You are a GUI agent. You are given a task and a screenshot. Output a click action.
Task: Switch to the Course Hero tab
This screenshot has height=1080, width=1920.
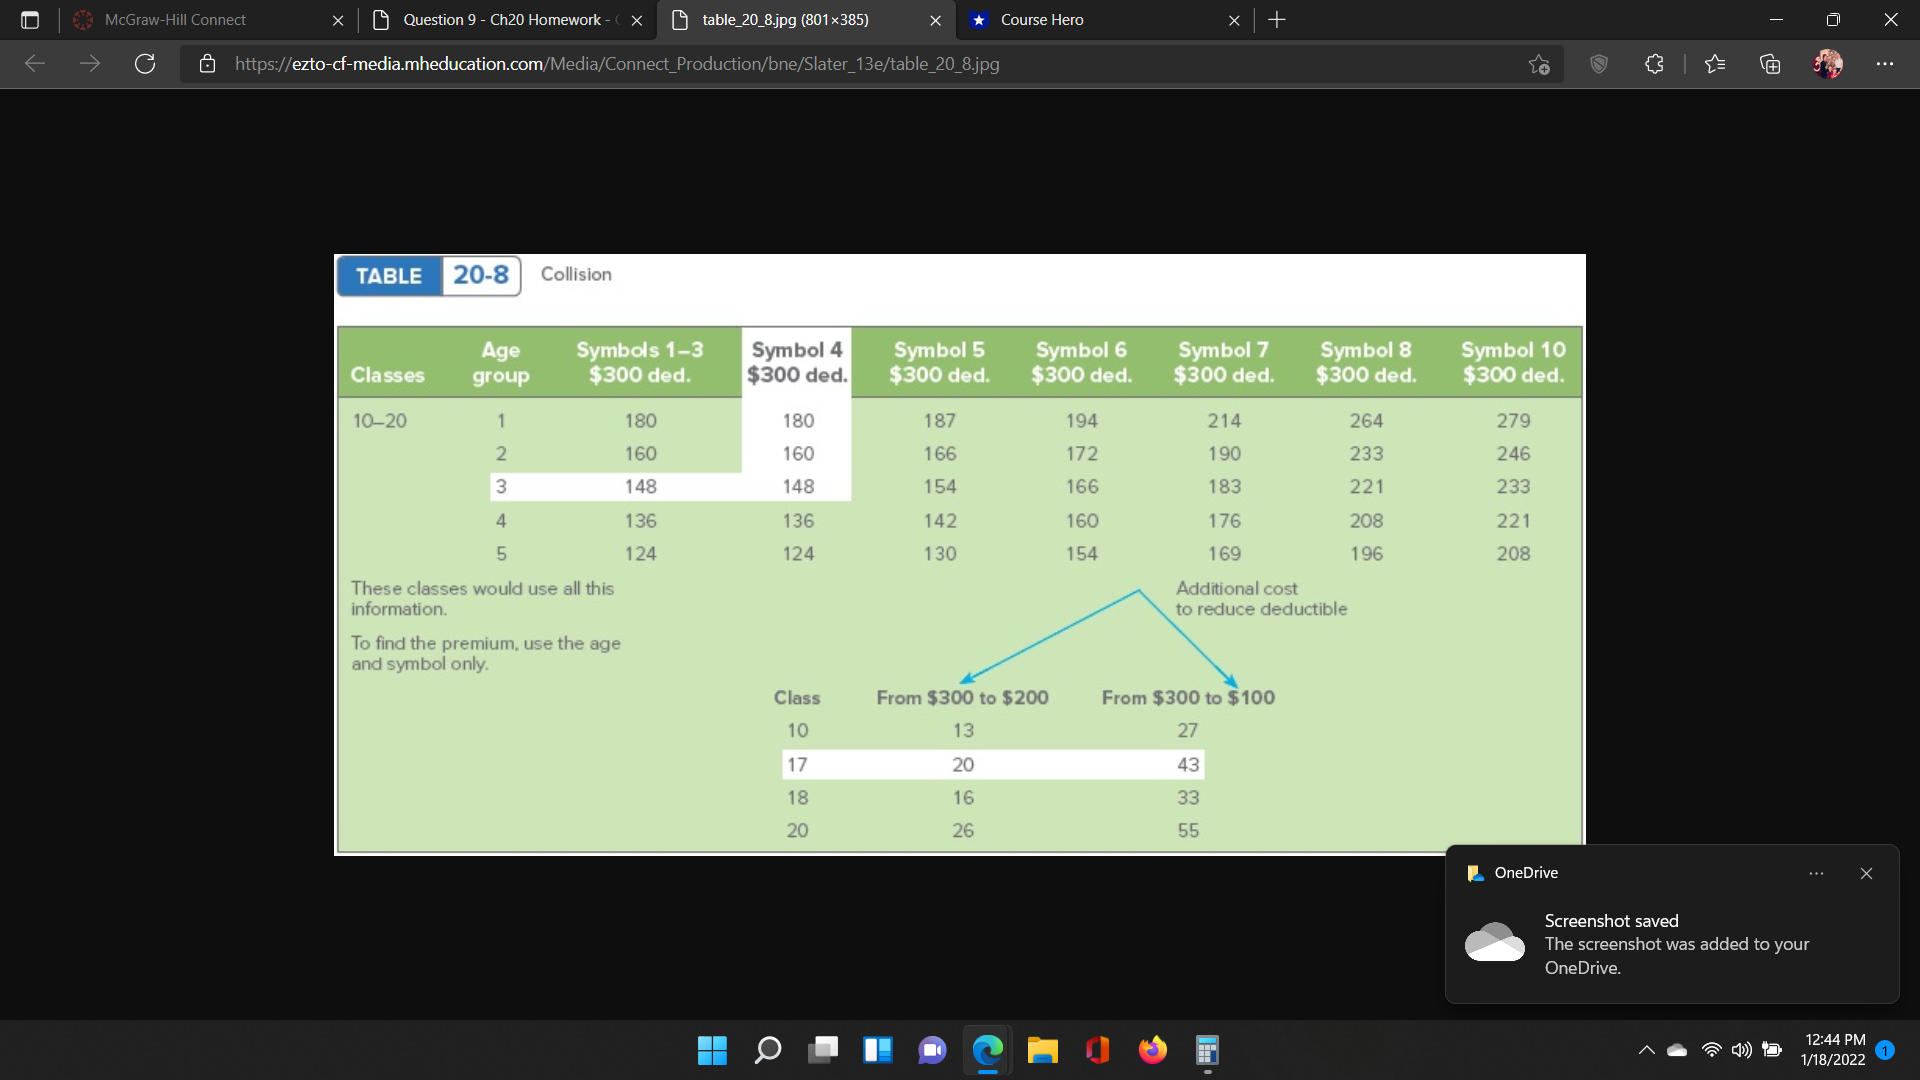click(1042, 20)
